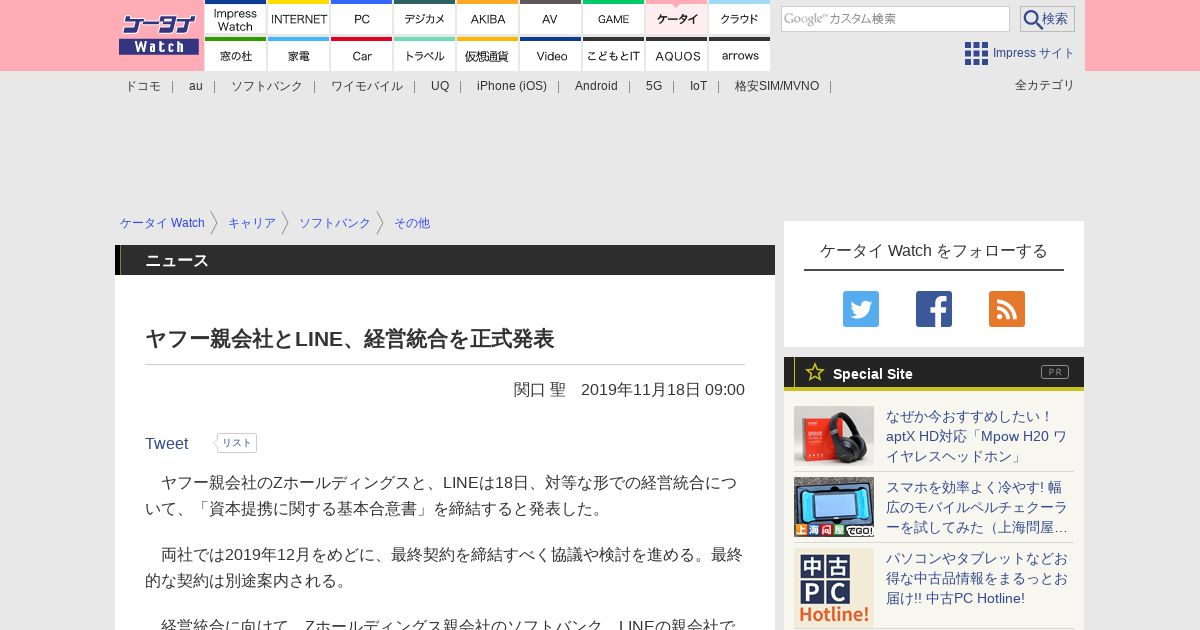Go to the 格安SIM/MVNO category
Image resolution: width=1200 pixels, height=630 pixels.
click(777, 86)
